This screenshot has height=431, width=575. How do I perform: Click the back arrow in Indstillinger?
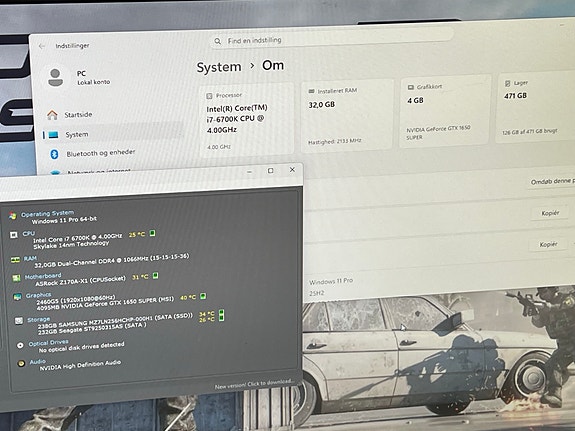42,46
